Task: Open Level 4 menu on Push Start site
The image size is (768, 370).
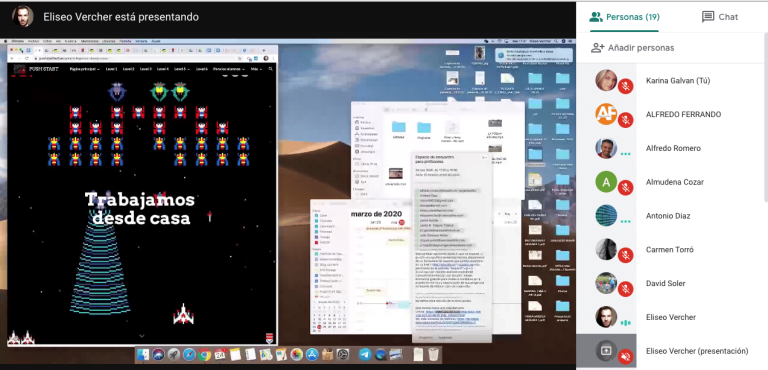Action: tap(163, 69)
